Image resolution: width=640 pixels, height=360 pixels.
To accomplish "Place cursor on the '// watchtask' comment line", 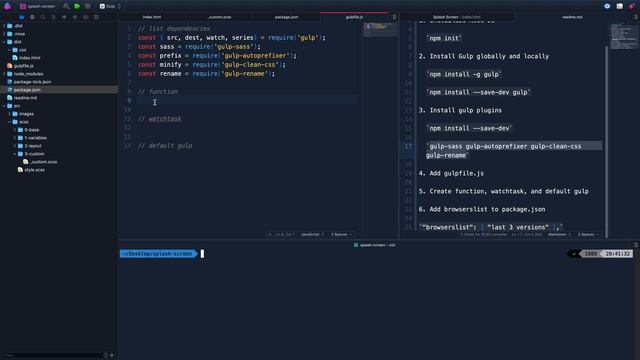I will [x=160, y=119].
